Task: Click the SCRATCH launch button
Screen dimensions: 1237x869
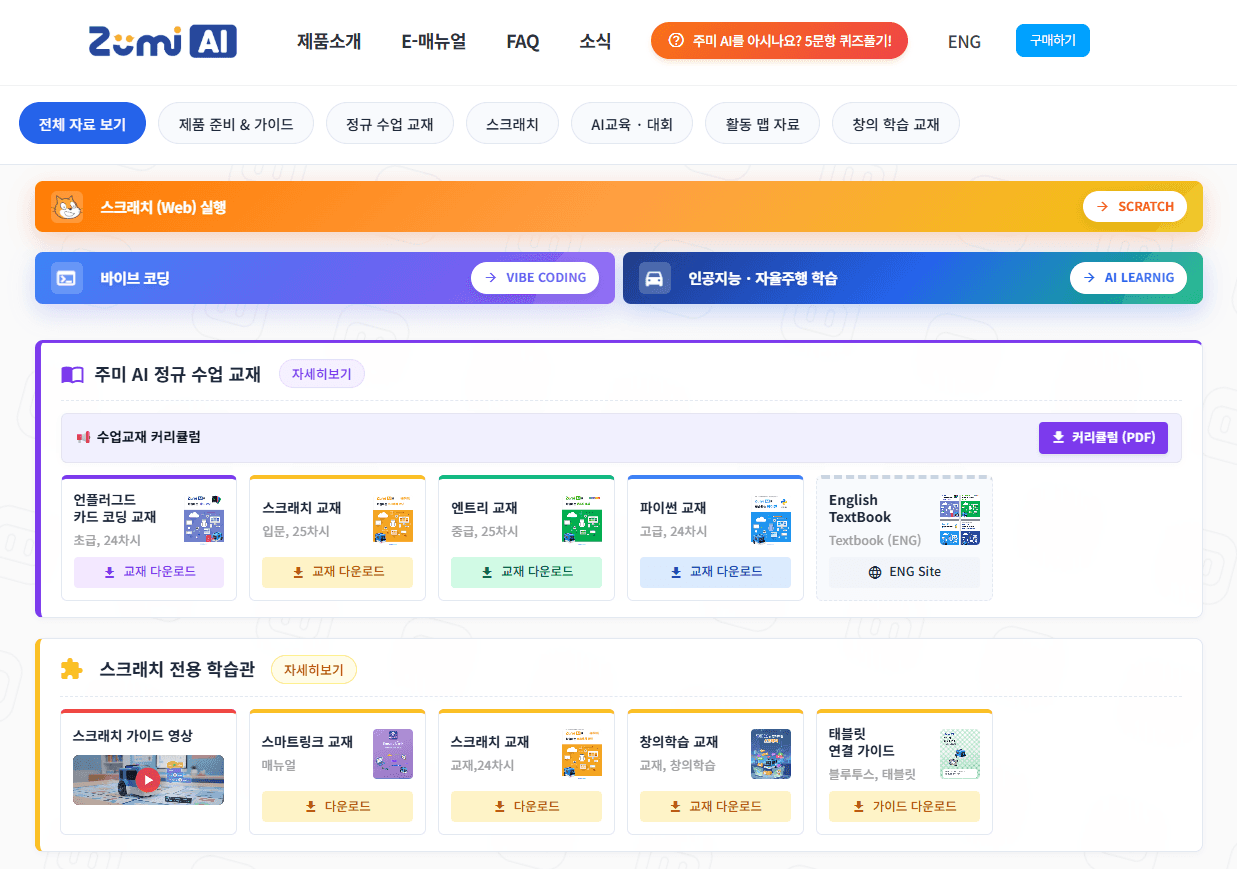Action: click(x=1135, y=206)
